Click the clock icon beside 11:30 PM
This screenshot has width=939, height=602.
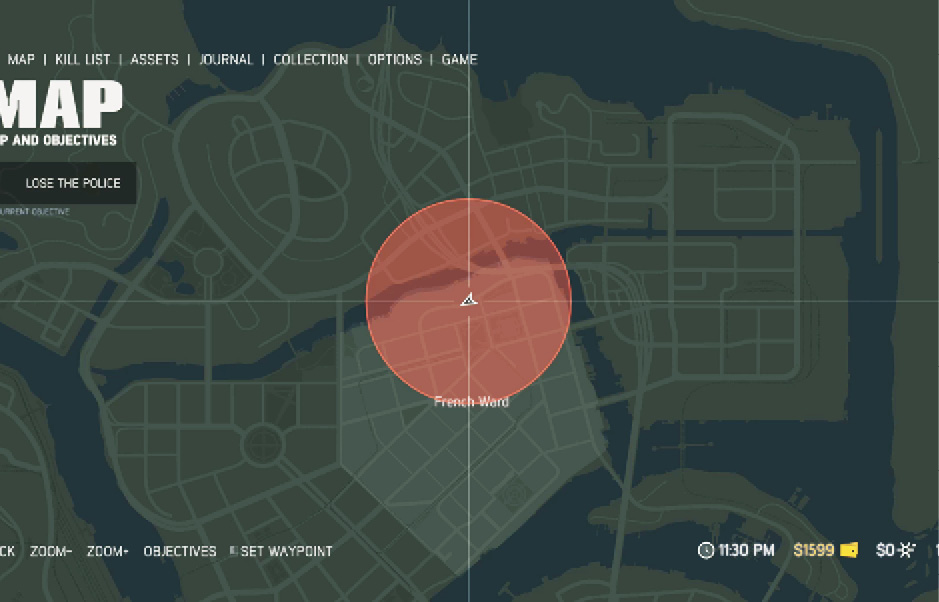[x=706, y=550]
